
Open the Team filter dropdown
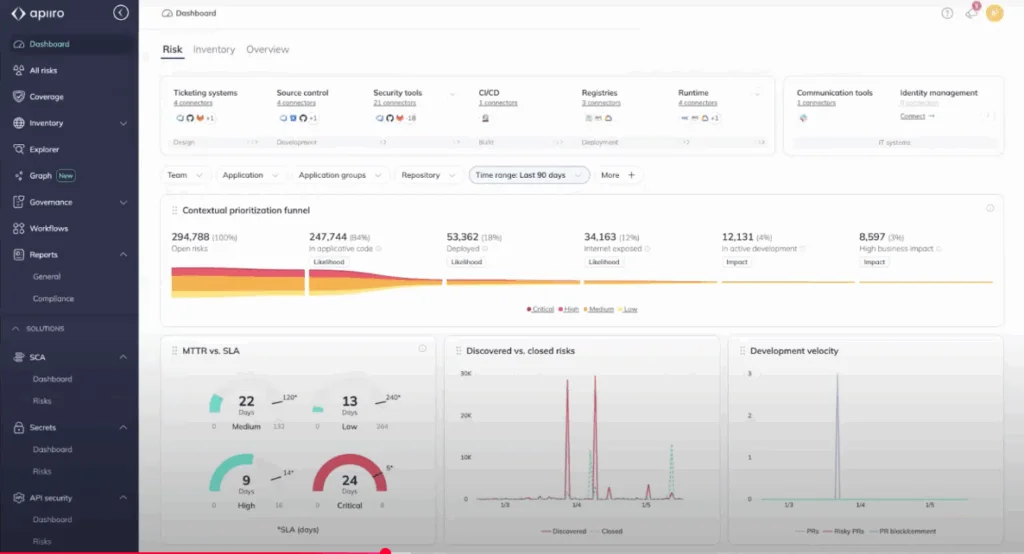(x=184, y=175)
